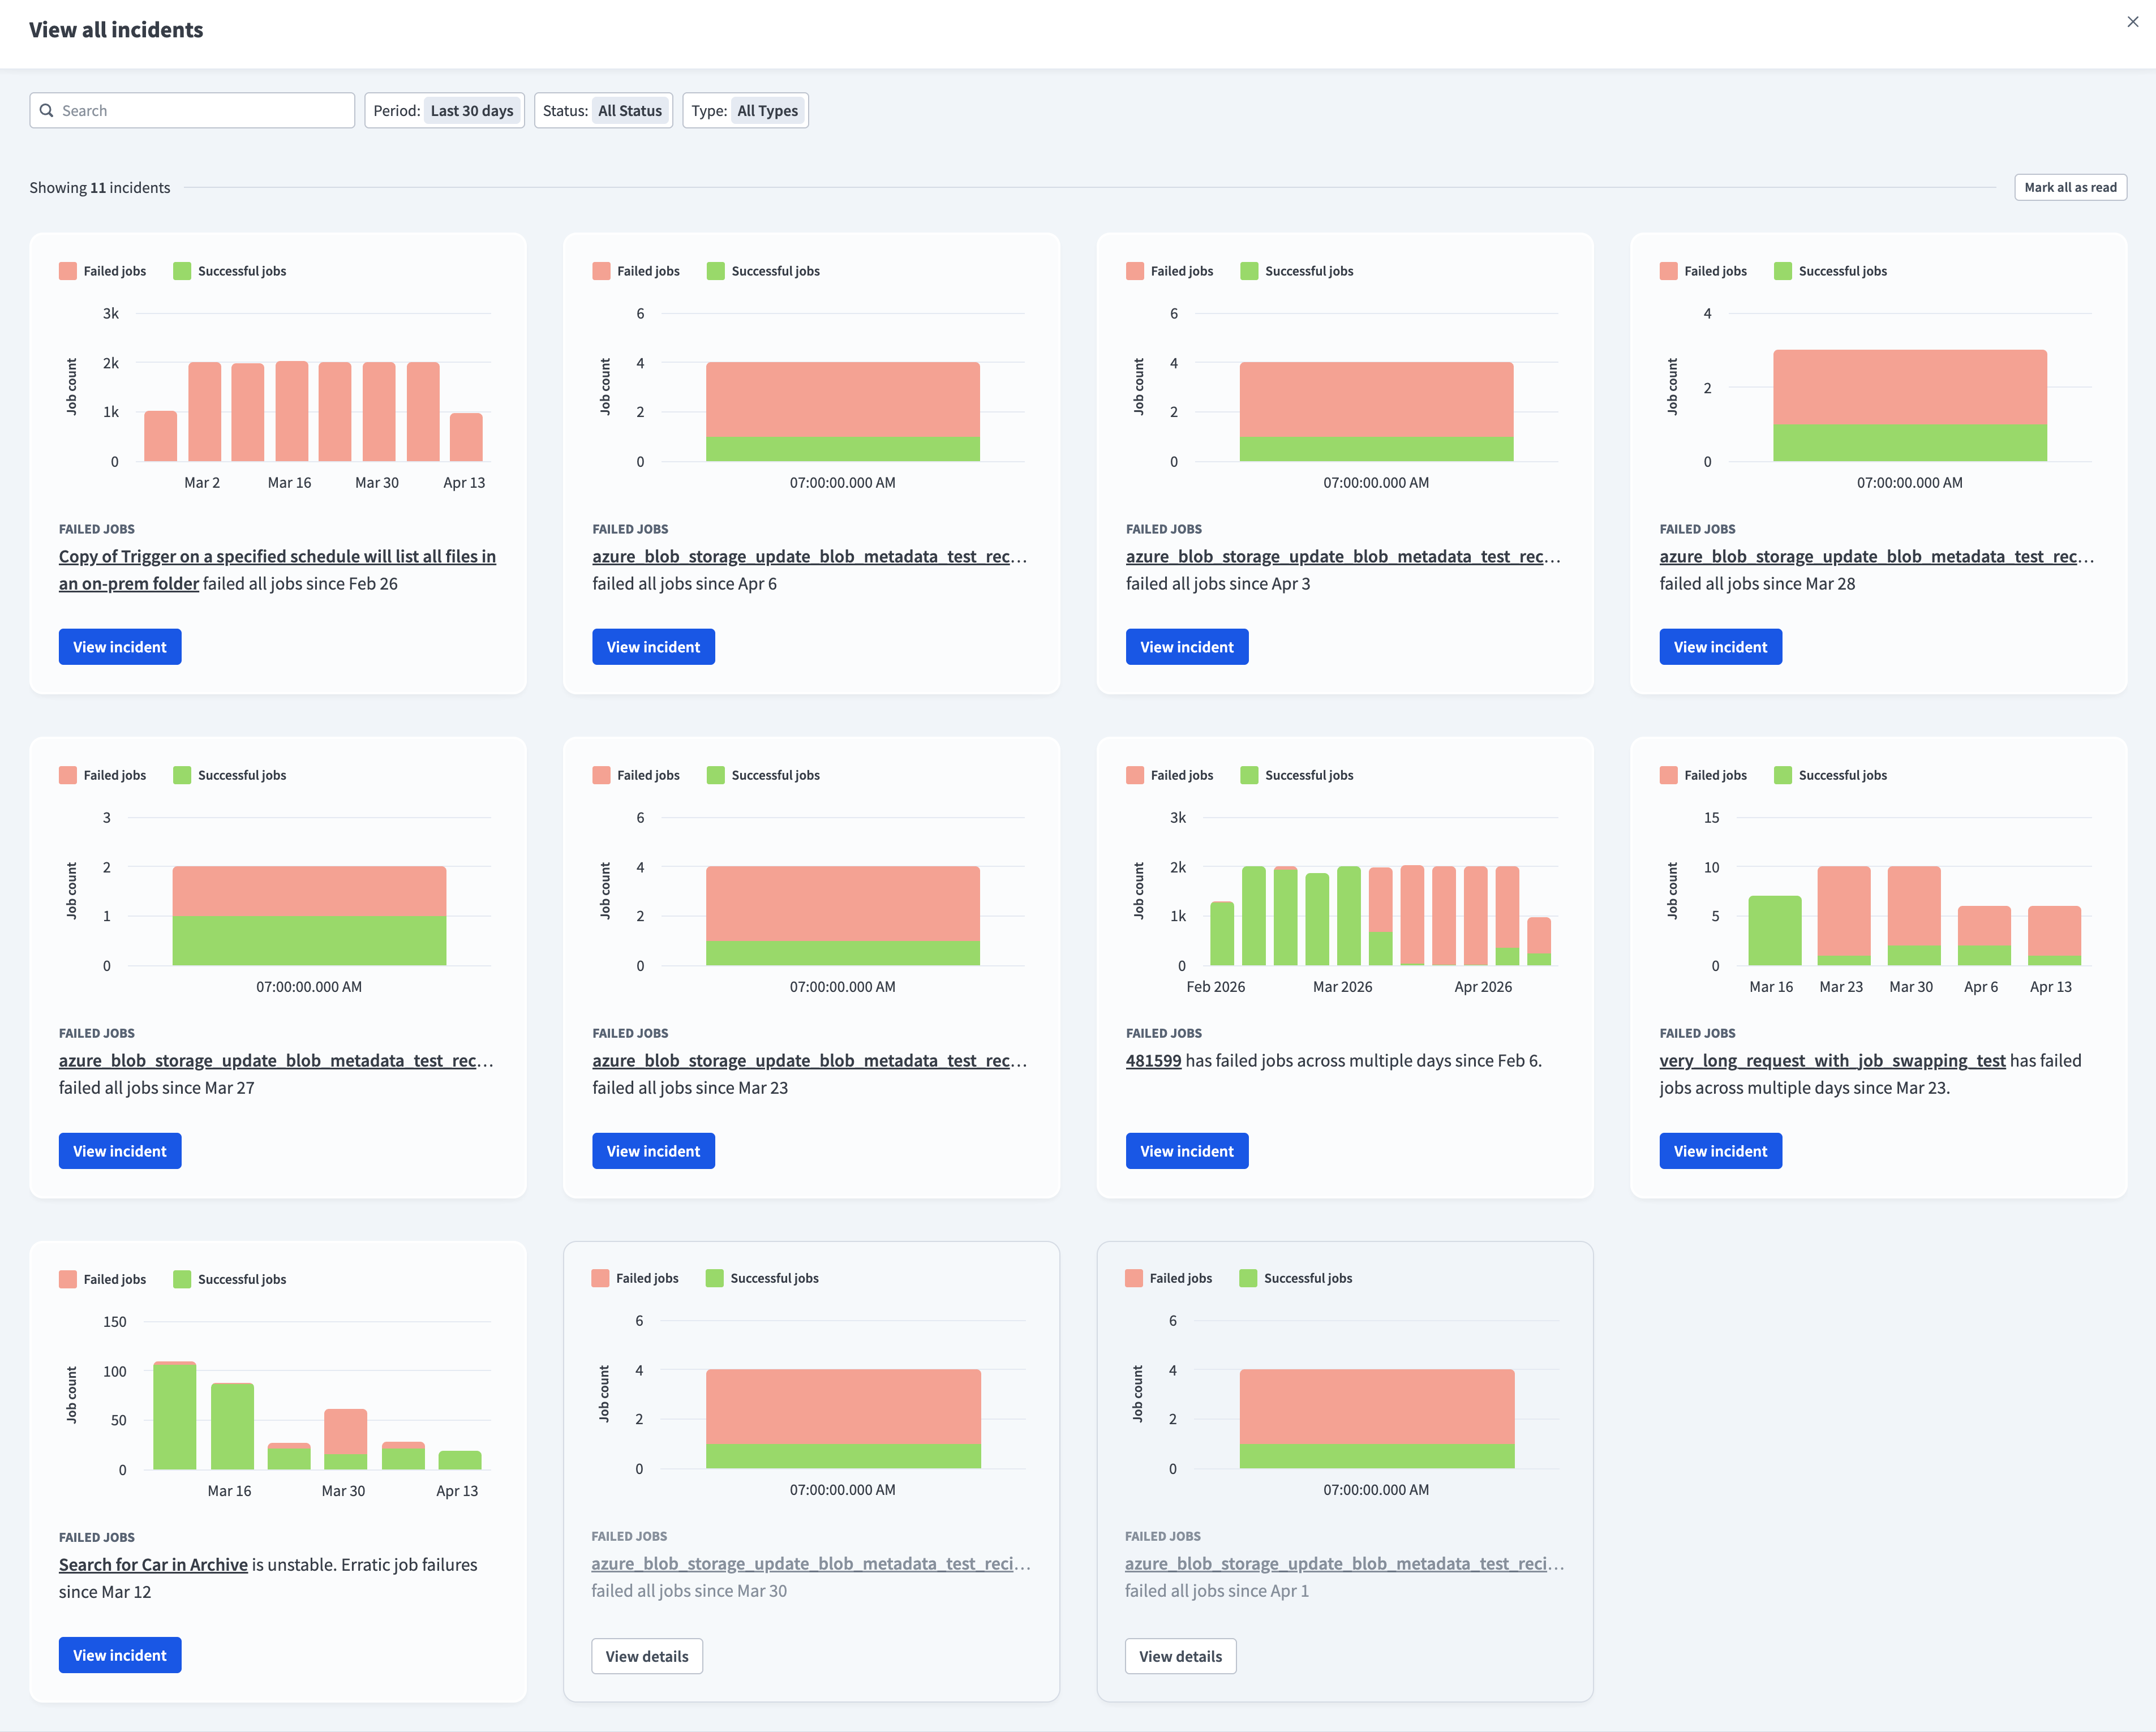
Task: Focus the Search input field
Action: [192, 111]
